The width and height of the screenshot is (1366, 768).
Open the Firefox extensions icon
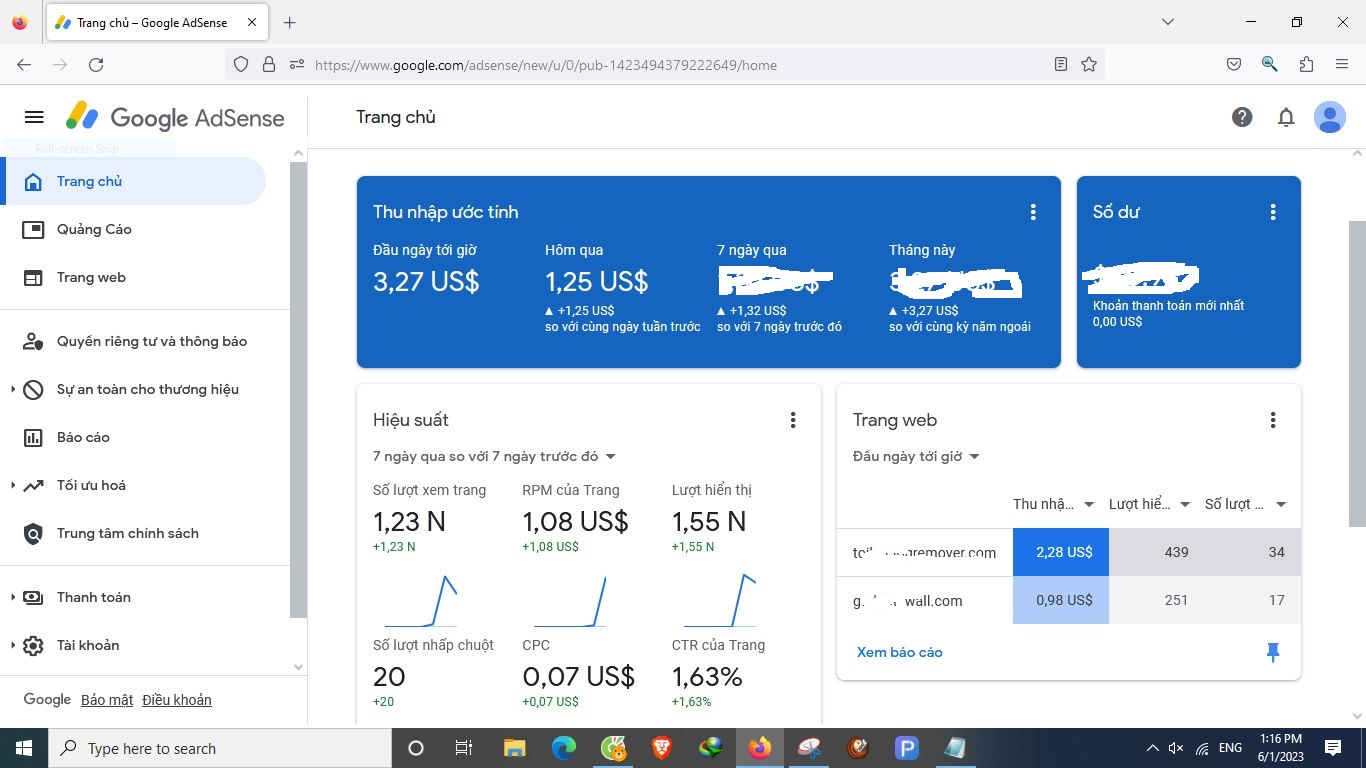[1306, 64]
